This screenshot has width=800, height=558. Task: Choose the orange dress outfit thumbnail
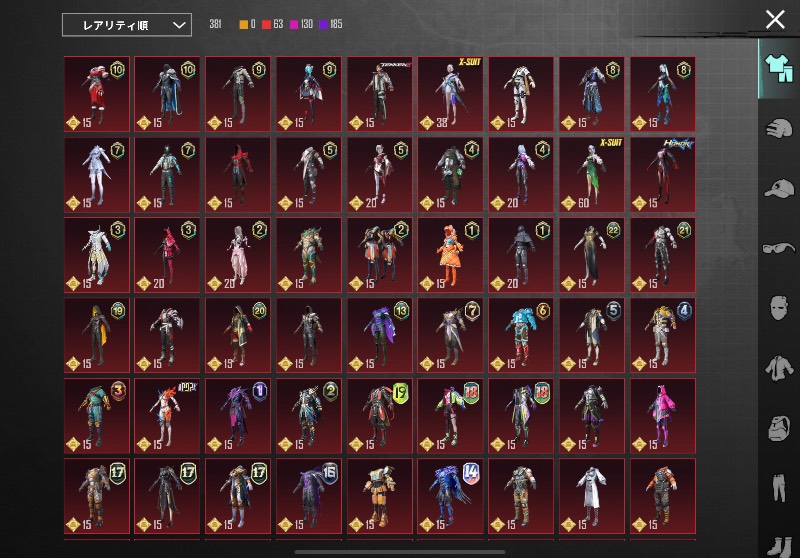click(x=450, y=255)
